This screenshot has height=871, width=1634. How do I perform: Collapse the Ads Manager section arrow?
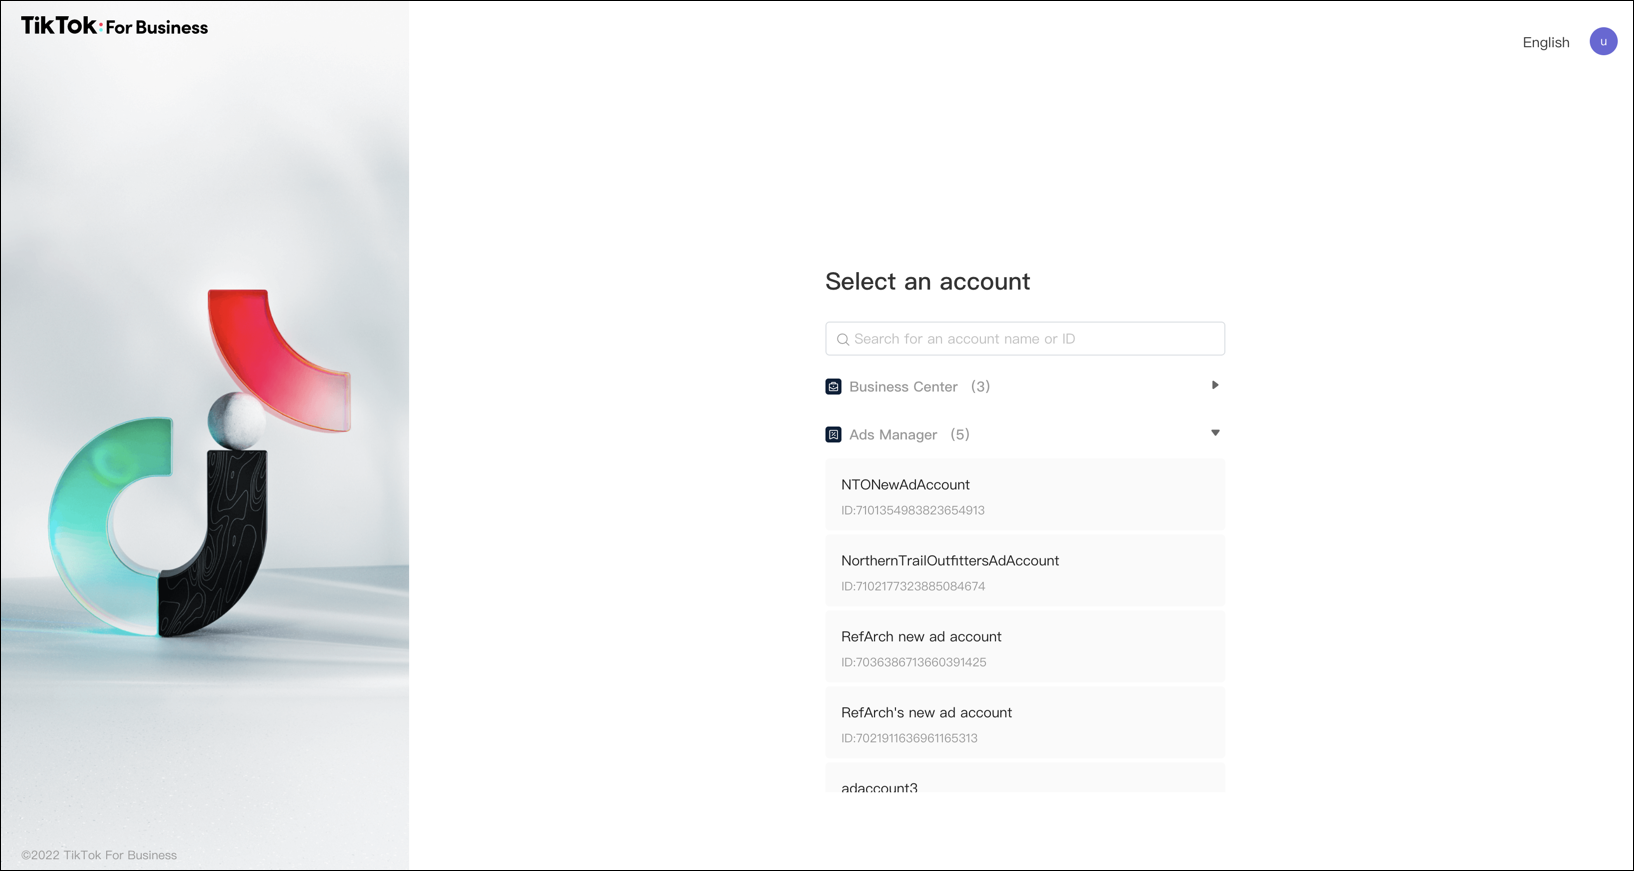[x=1215, y=433]
